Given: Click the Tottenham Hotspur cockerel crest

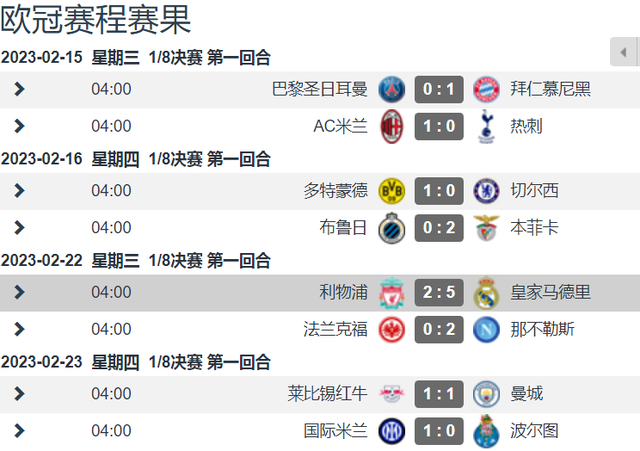Looking at the screenshot, I should coord(486,126).
